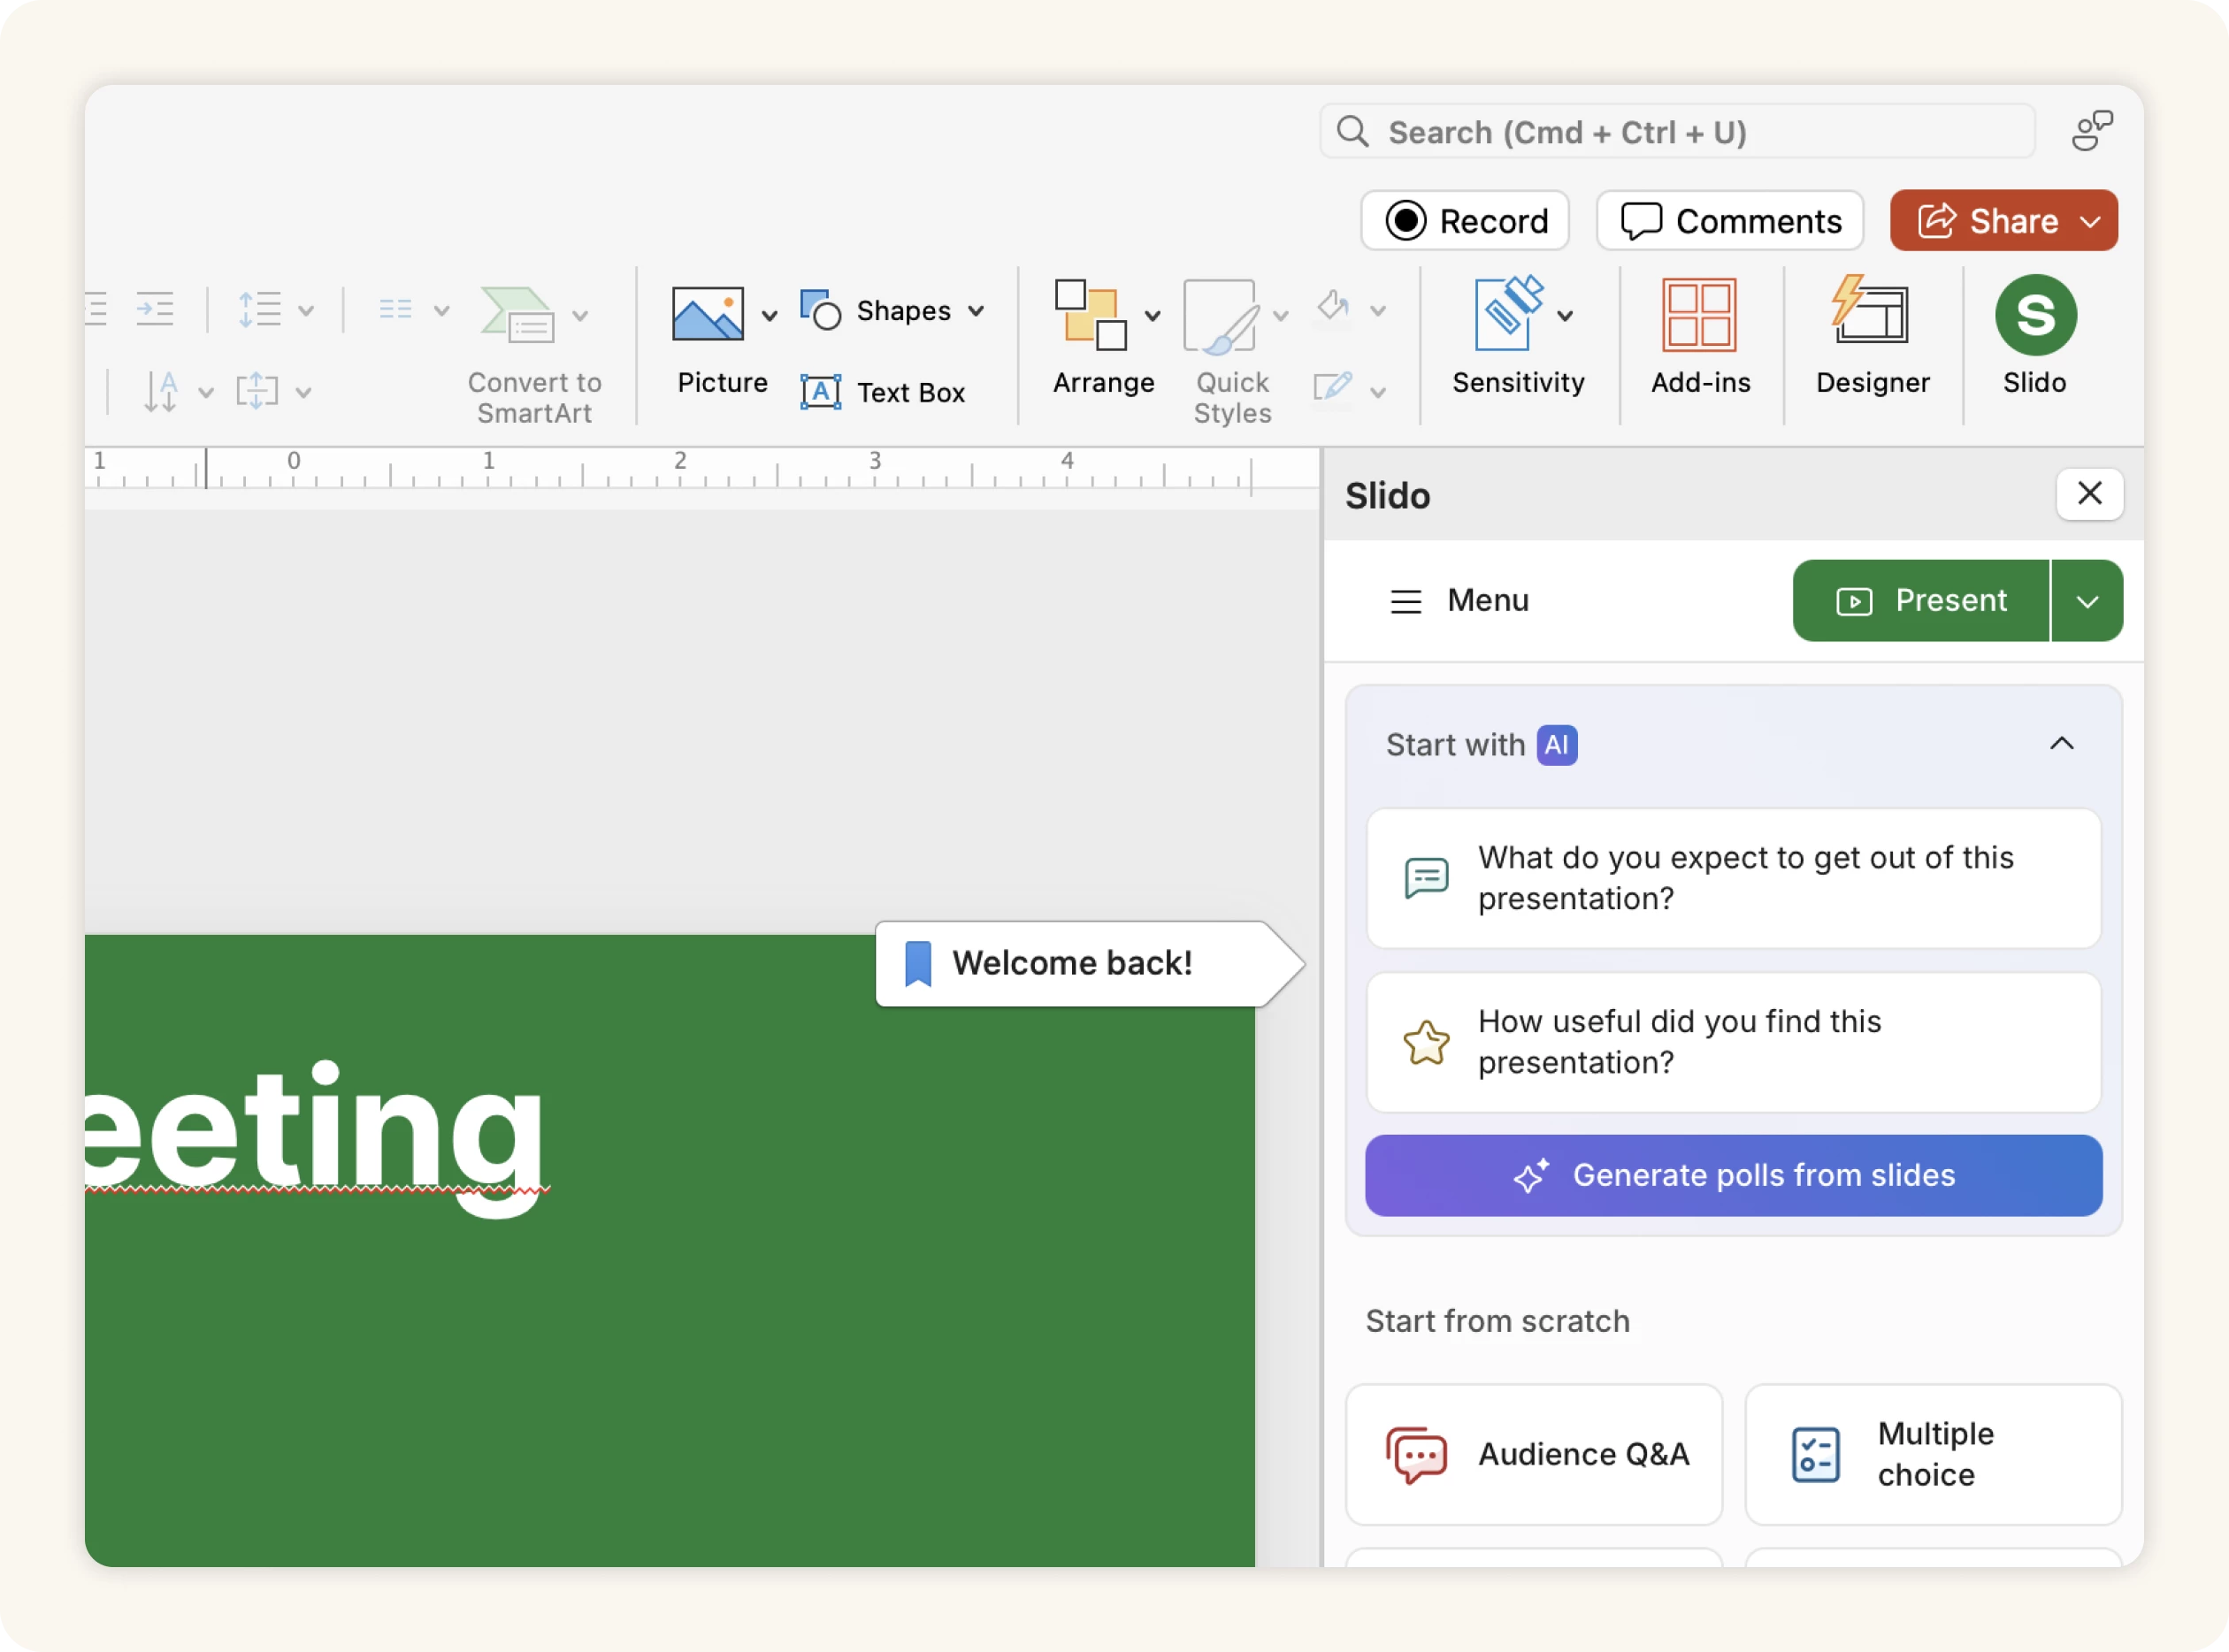Click the Picture insert icon
2229x1652 pixels.
(707, 316)
